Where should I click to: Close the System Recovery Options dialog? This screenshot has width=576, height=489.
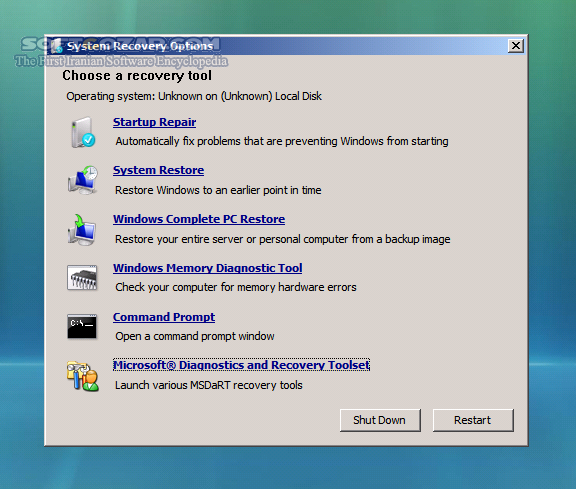516,46
